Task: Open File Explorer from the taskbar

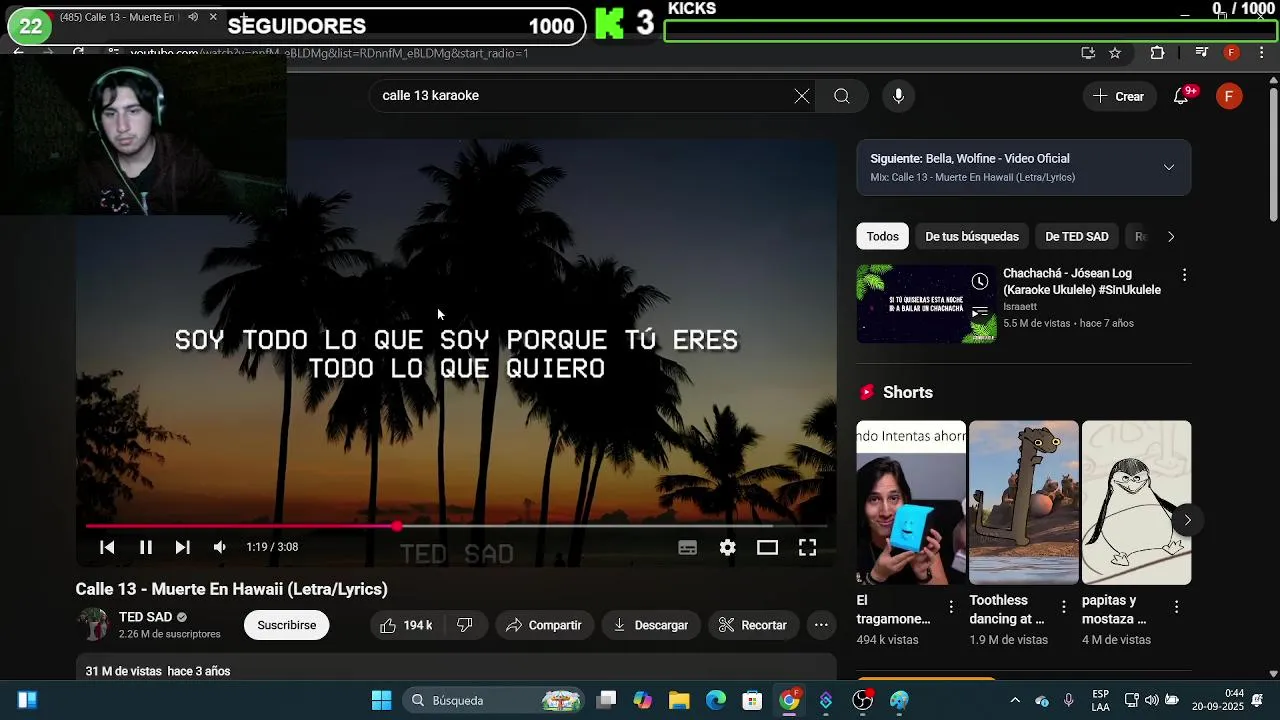Action: 679,700
